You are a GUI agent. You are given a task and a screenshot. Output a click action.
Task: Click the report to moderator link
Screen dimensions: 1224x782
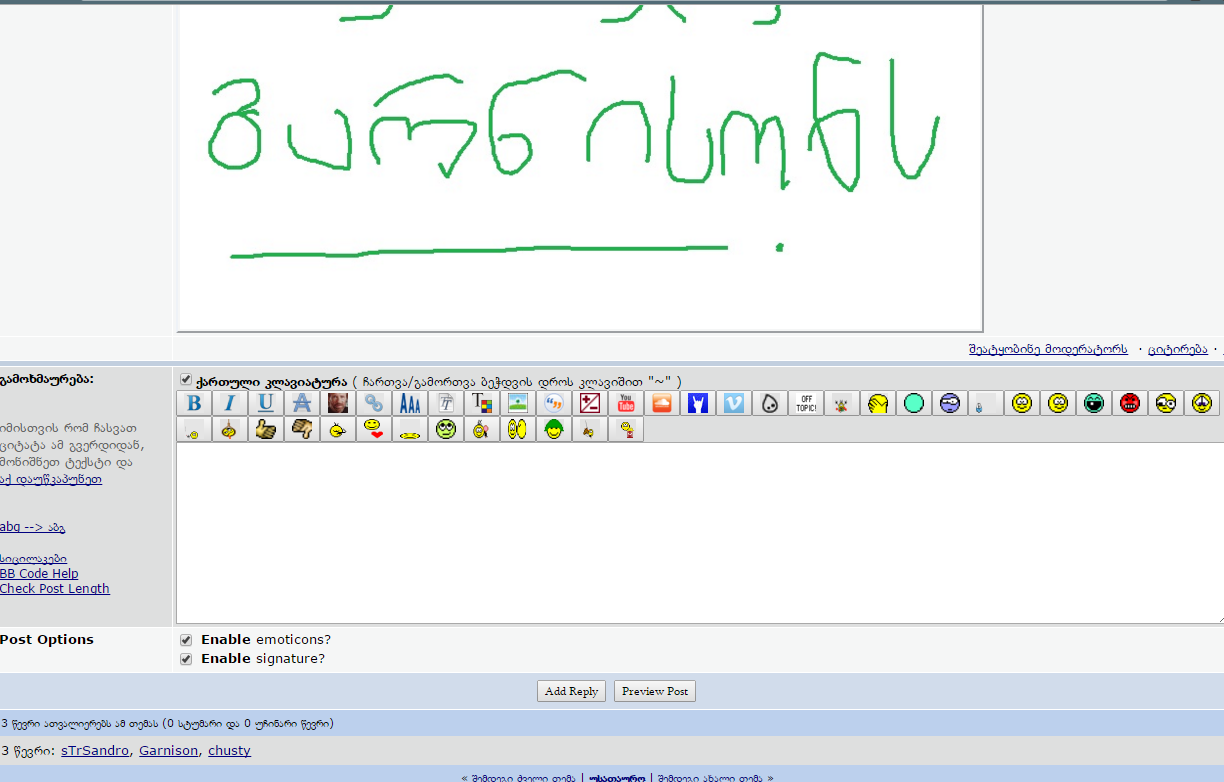[1048, 349]
